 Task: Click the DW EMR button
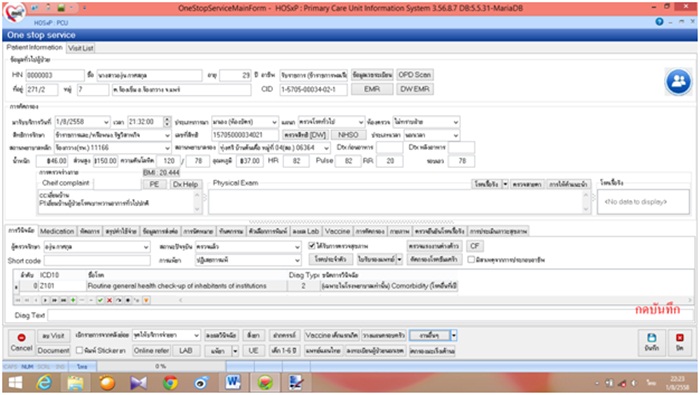[415, 89]
